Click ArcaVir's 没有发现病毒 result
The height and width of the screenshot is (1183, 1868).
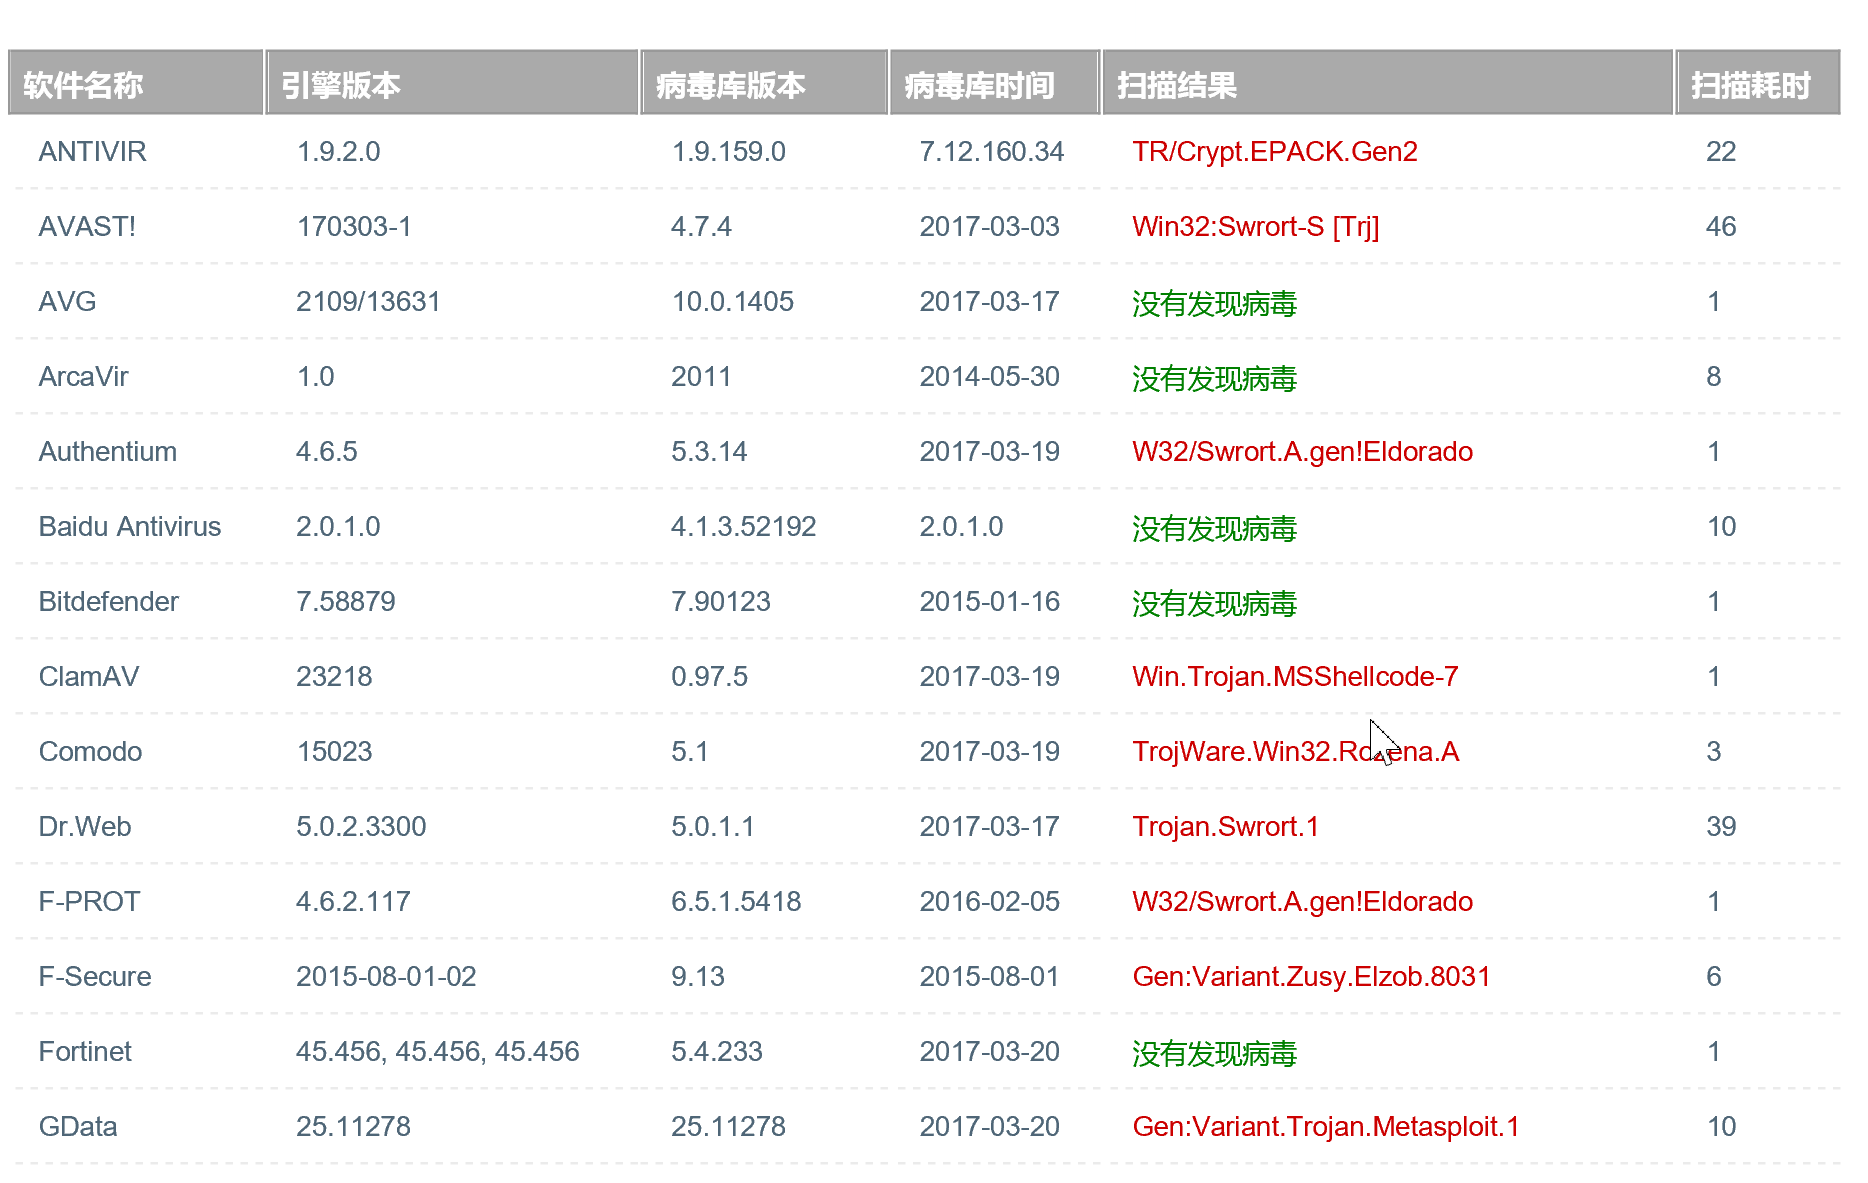click(1214, 378)
